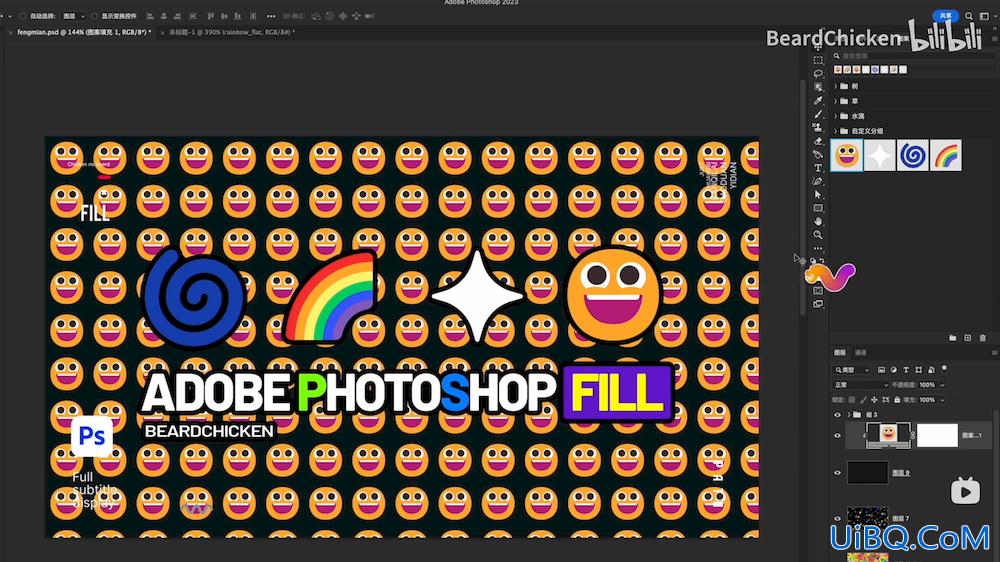Expand the third pattern folder
1000x562 pixels.
coord(835,116)
